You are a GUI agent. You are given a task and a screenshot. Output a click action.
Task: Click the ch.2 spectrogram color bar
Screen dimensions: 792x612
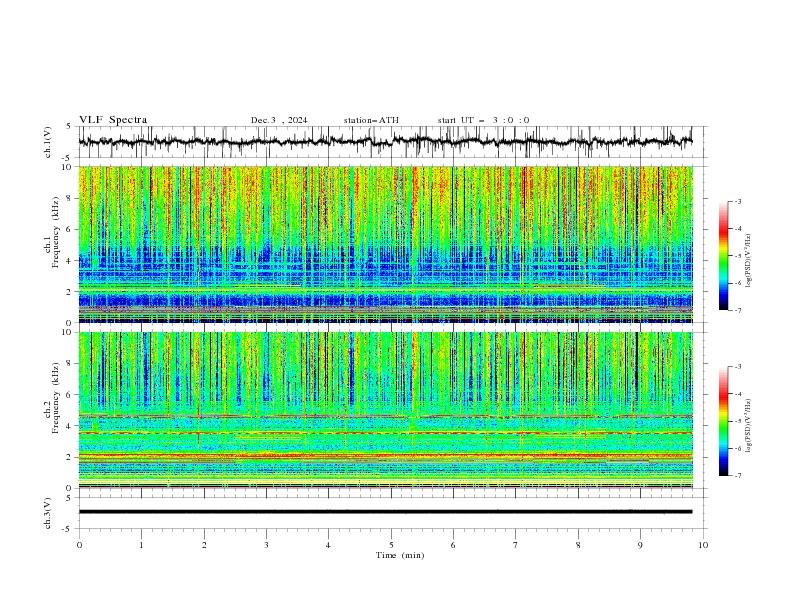723,421
